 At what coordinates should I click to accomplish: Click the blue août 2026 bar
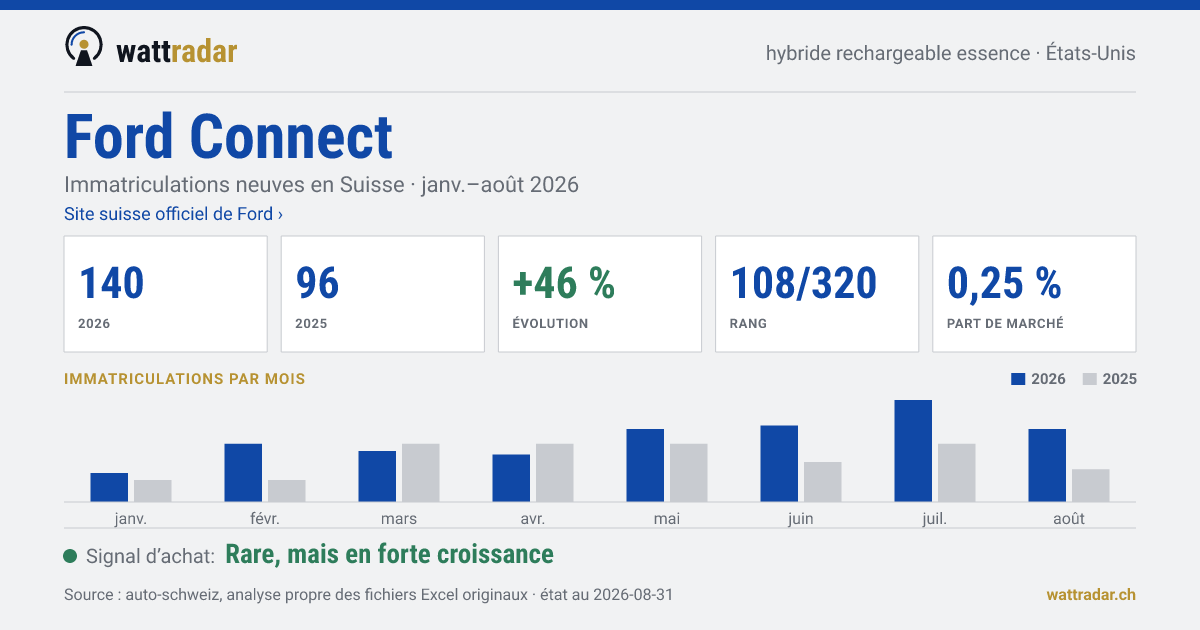click(1047, 465)
